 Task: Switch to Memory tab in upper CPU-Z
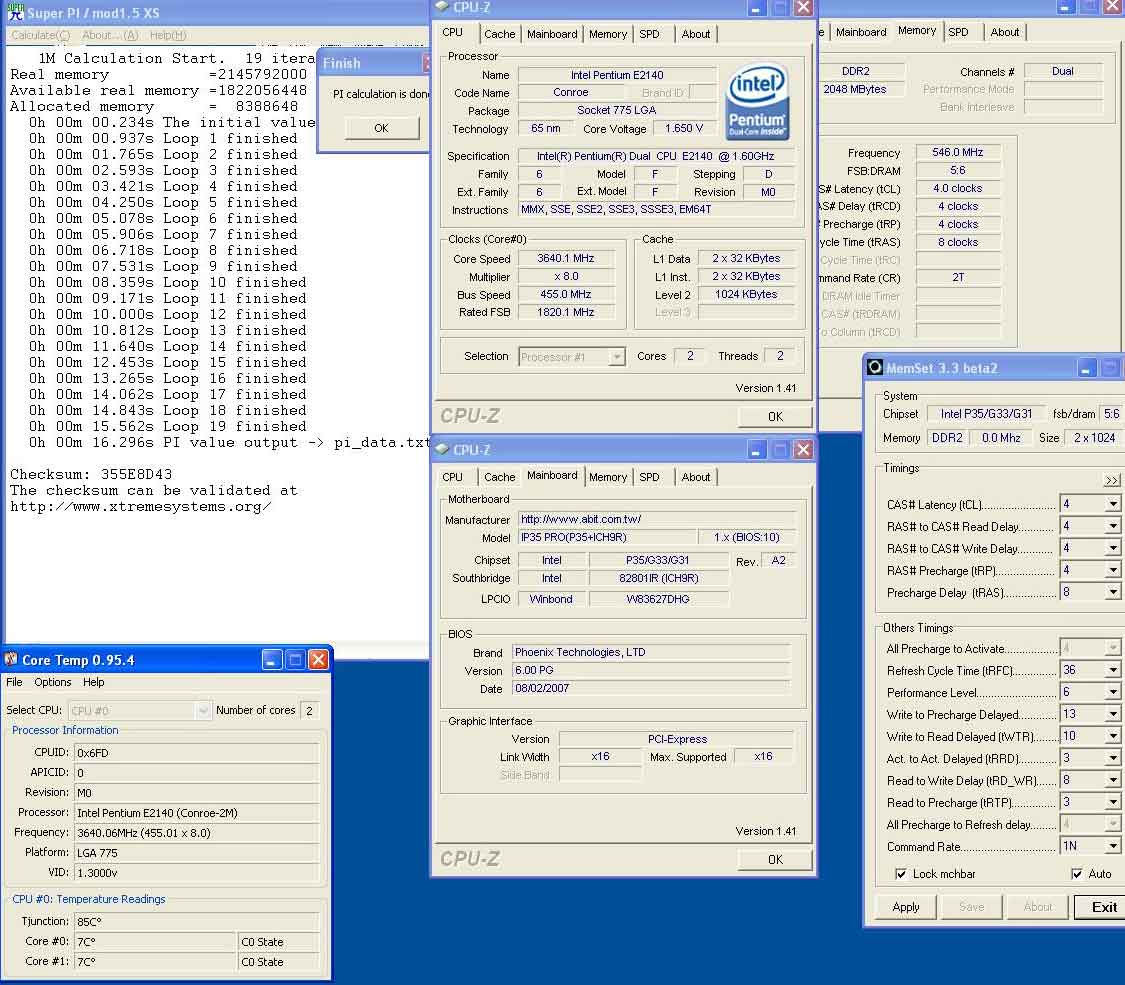(x=608, y=34)
